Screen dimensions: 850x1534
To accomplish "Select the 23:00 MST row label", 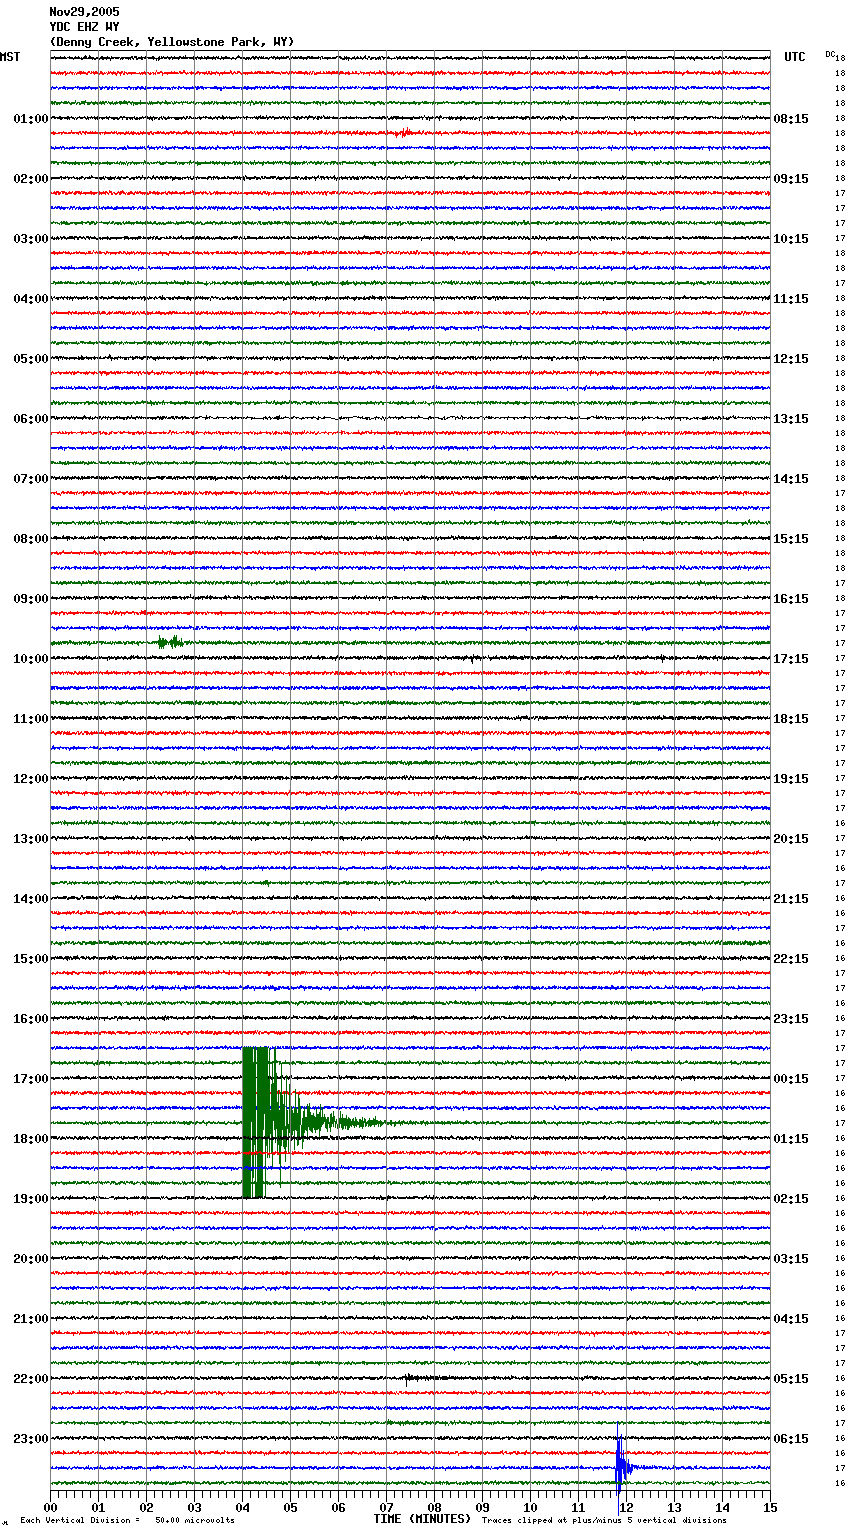I will [x=31, y=1439].
